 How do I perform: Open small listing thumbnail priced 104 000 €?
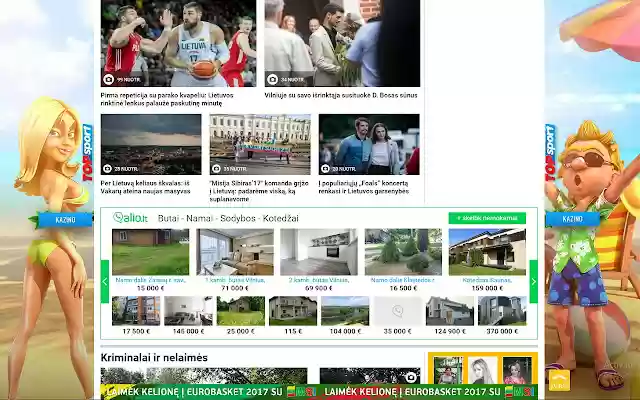[x=345, y=311]
